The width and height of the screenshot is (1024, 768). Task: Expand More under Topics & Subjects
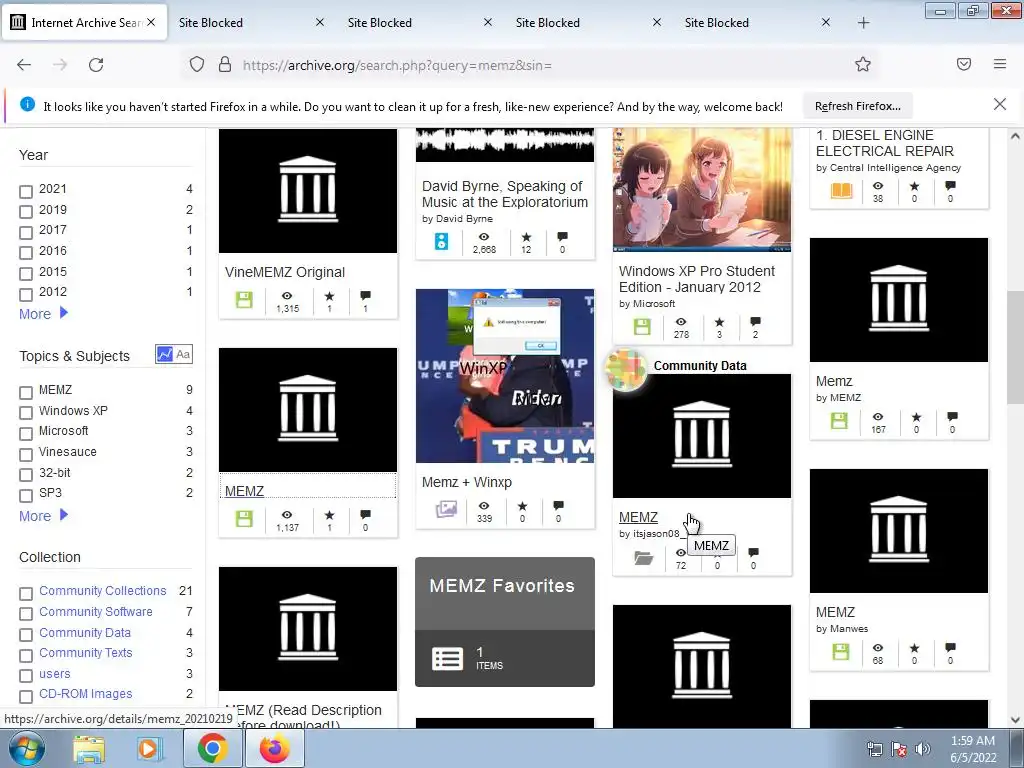tap(43, 516)
